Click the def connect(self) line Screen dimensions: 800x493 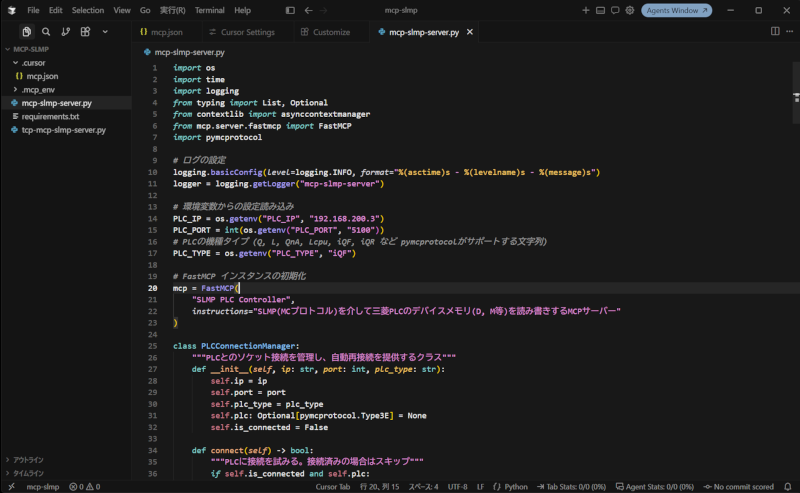(253, 450)
